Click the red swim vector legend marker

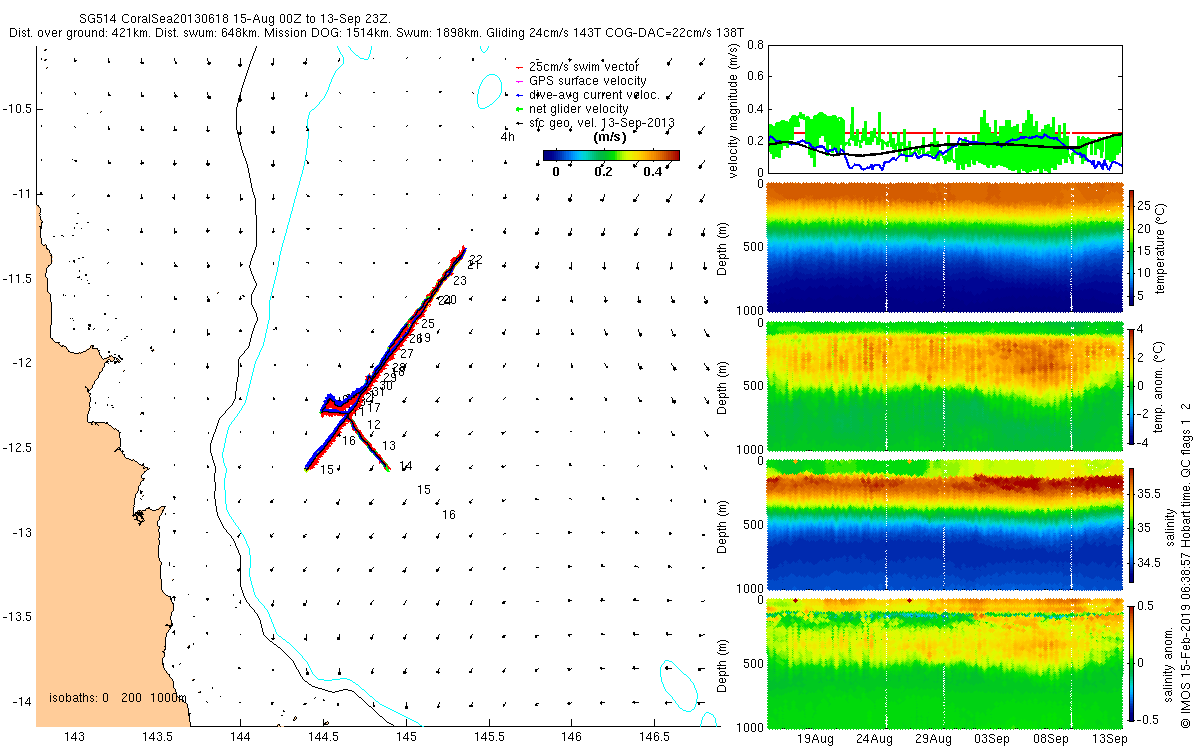[x=519, y=66]
